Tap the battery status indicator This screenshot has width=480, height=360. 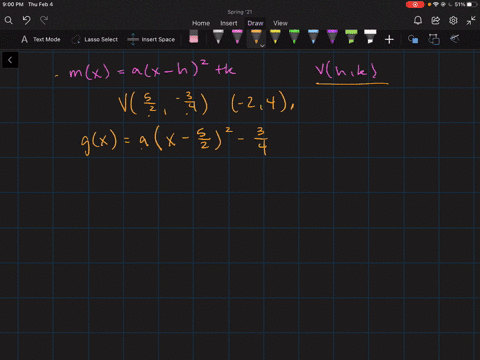(466, 4)
